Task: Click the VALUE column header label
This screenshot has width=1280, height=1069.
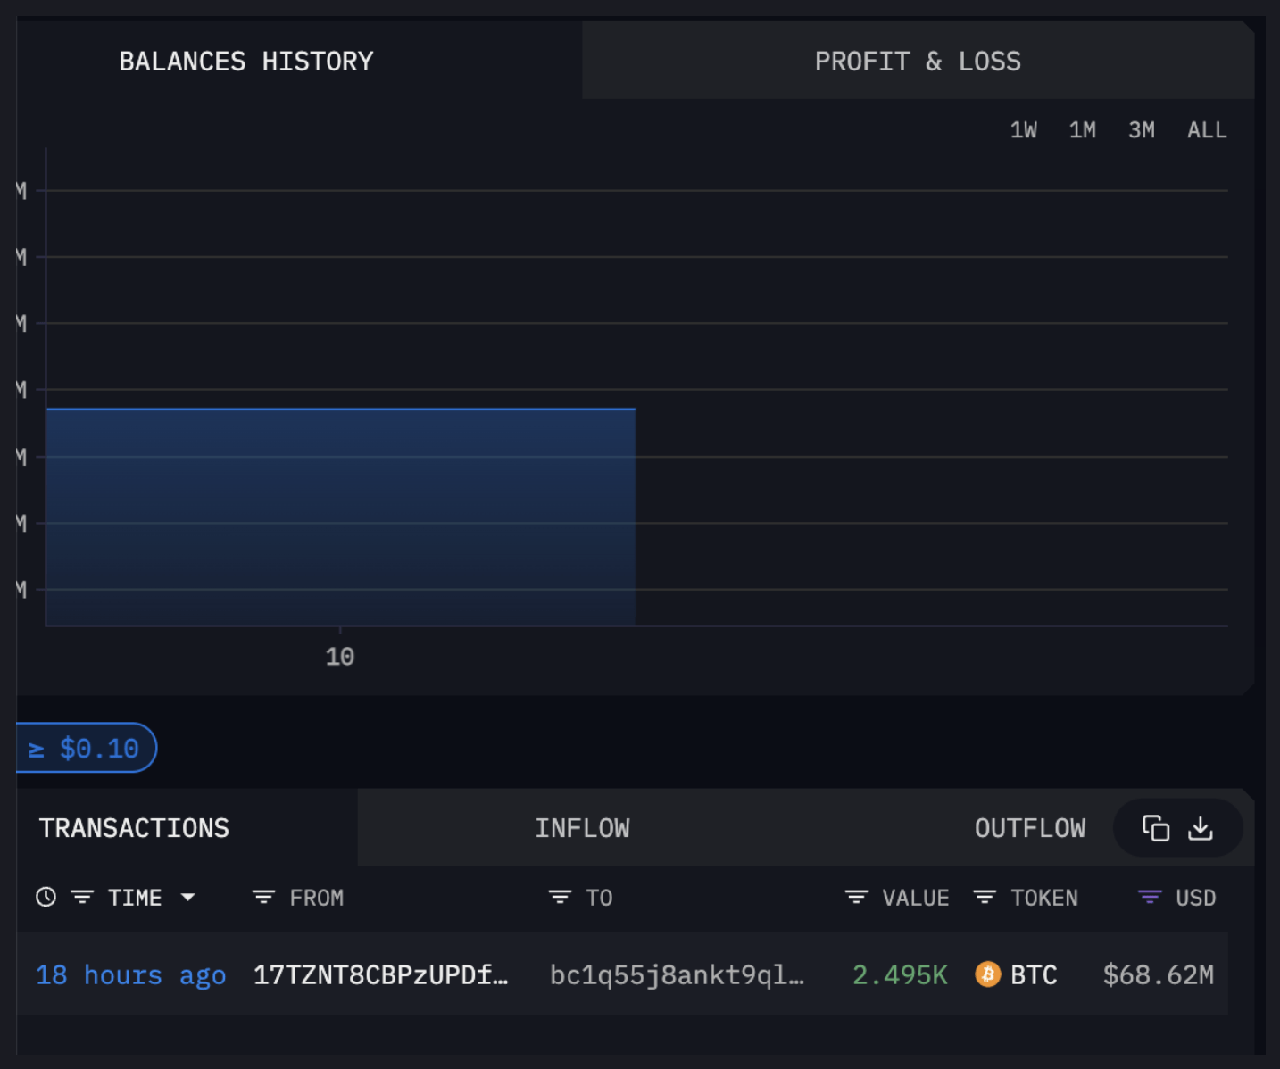Action: click(916, 898)
